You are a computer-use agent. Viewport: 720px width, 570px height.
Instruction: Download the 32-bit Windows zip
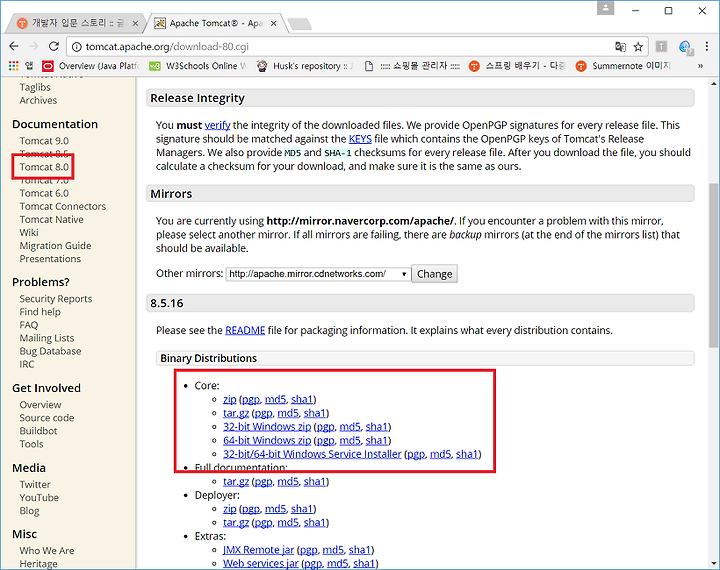point(267,427)
